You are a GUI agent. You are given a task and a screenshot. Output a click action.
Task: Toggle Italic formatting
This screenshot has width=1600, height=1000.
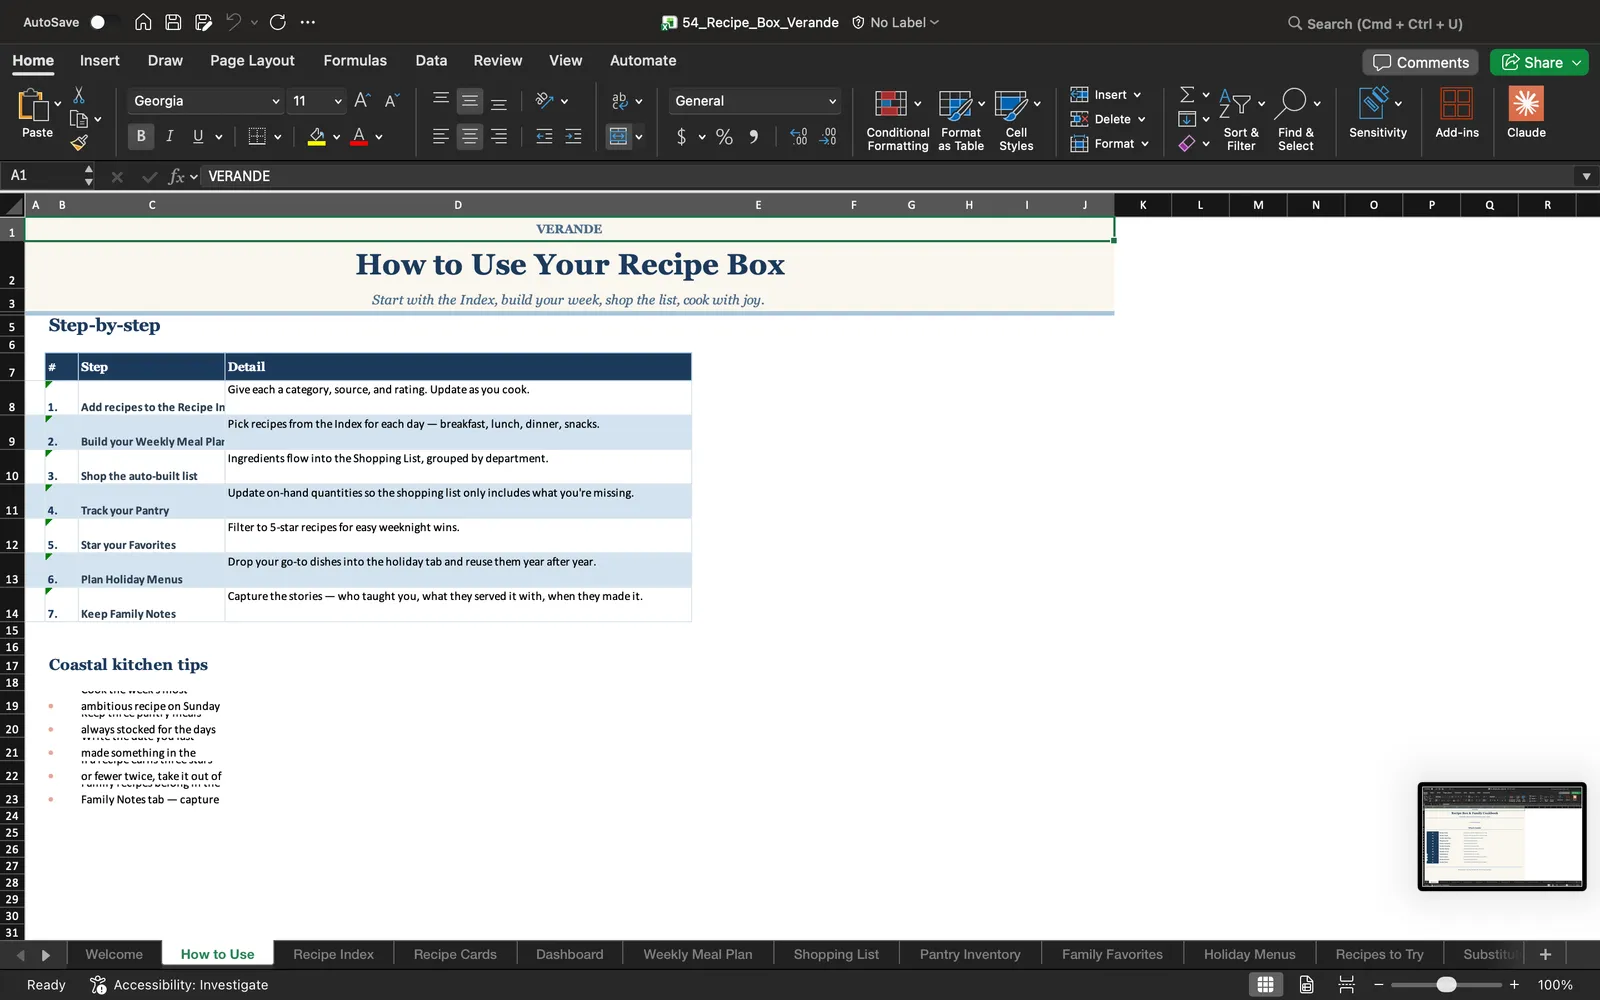[x=169, y=136]
